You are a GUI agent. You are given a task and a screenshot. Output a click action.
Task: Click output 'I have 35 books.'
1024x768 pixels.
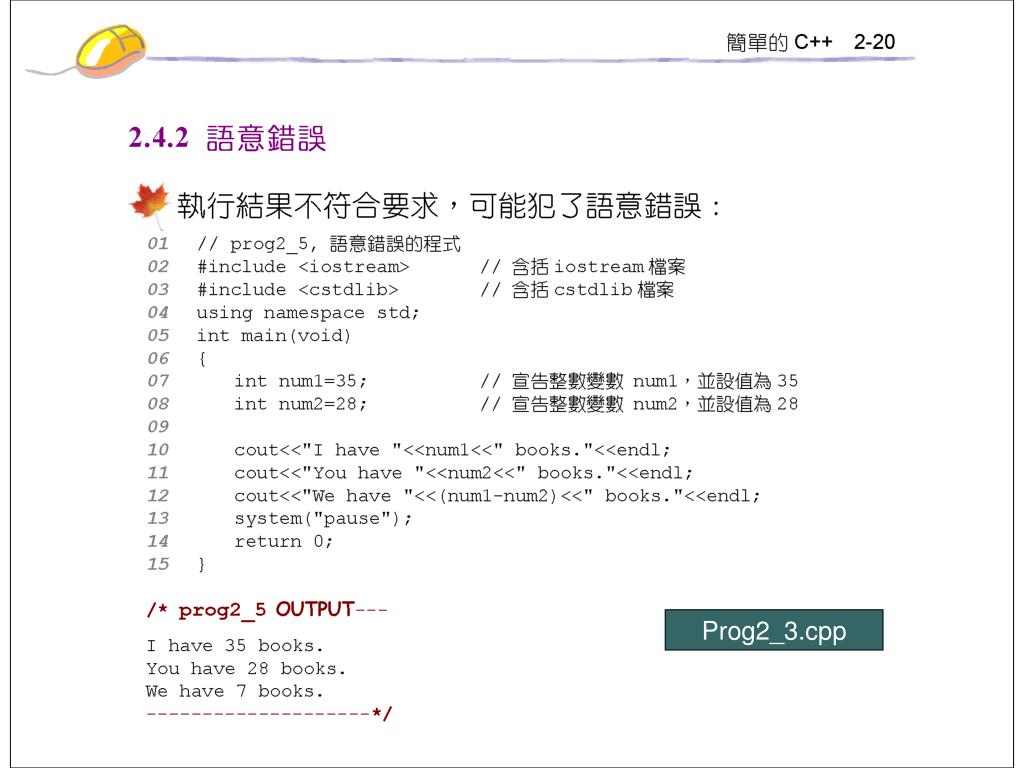pyautogui.click(x=234, y=646)
